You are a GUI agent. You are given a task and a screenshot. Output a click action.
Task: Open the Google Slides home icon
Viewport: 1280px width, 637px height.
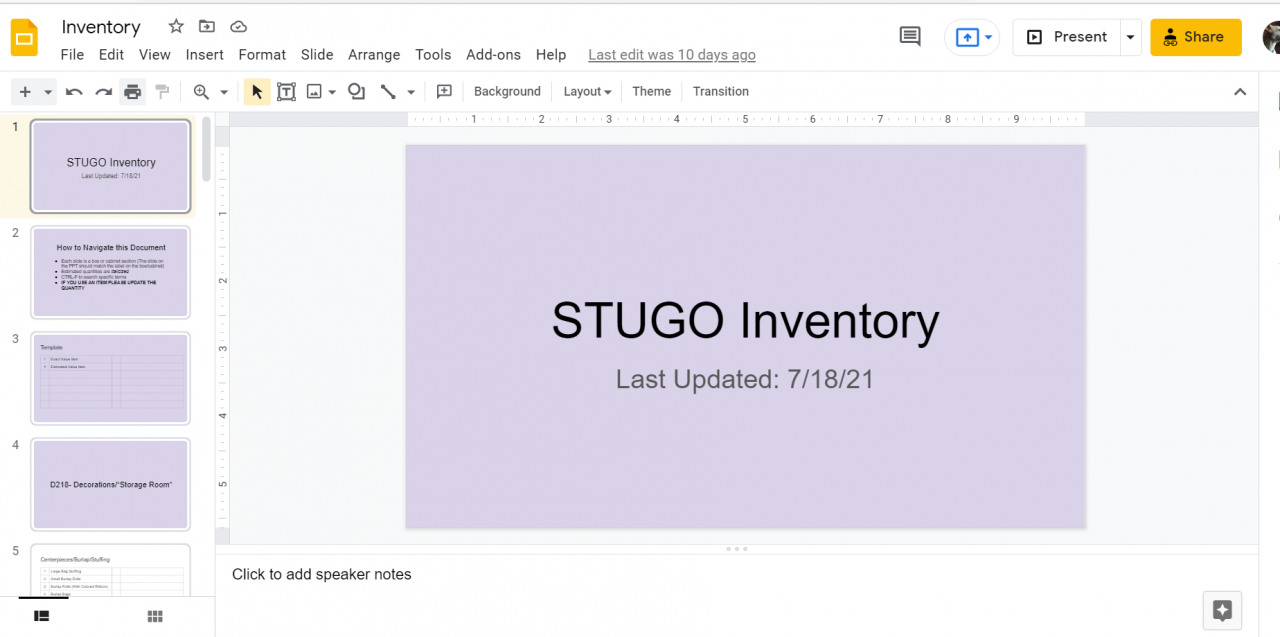tap(24, 38)
